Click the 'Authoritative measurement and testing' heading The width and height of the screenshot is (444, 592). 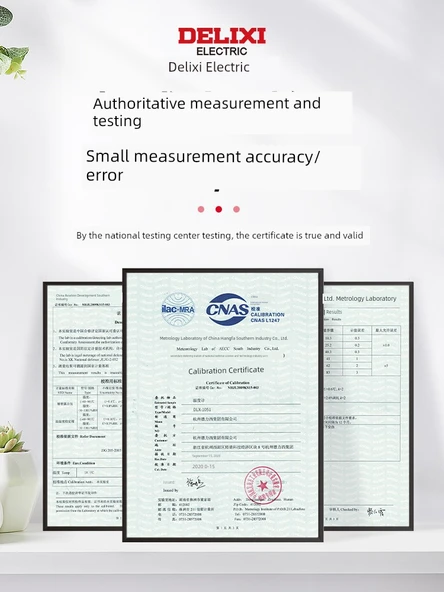(x=207, y=112)
